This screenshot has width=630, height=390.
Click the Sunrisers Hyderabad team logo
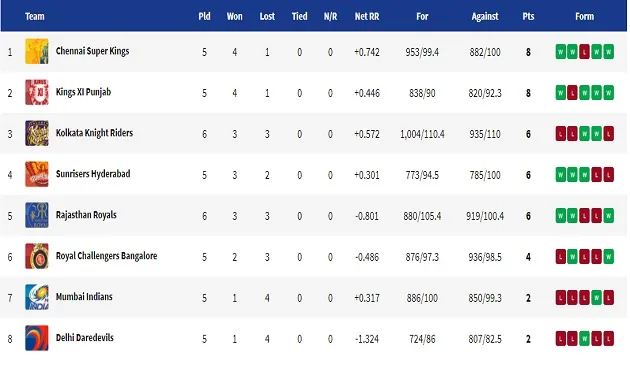[37, 174]
